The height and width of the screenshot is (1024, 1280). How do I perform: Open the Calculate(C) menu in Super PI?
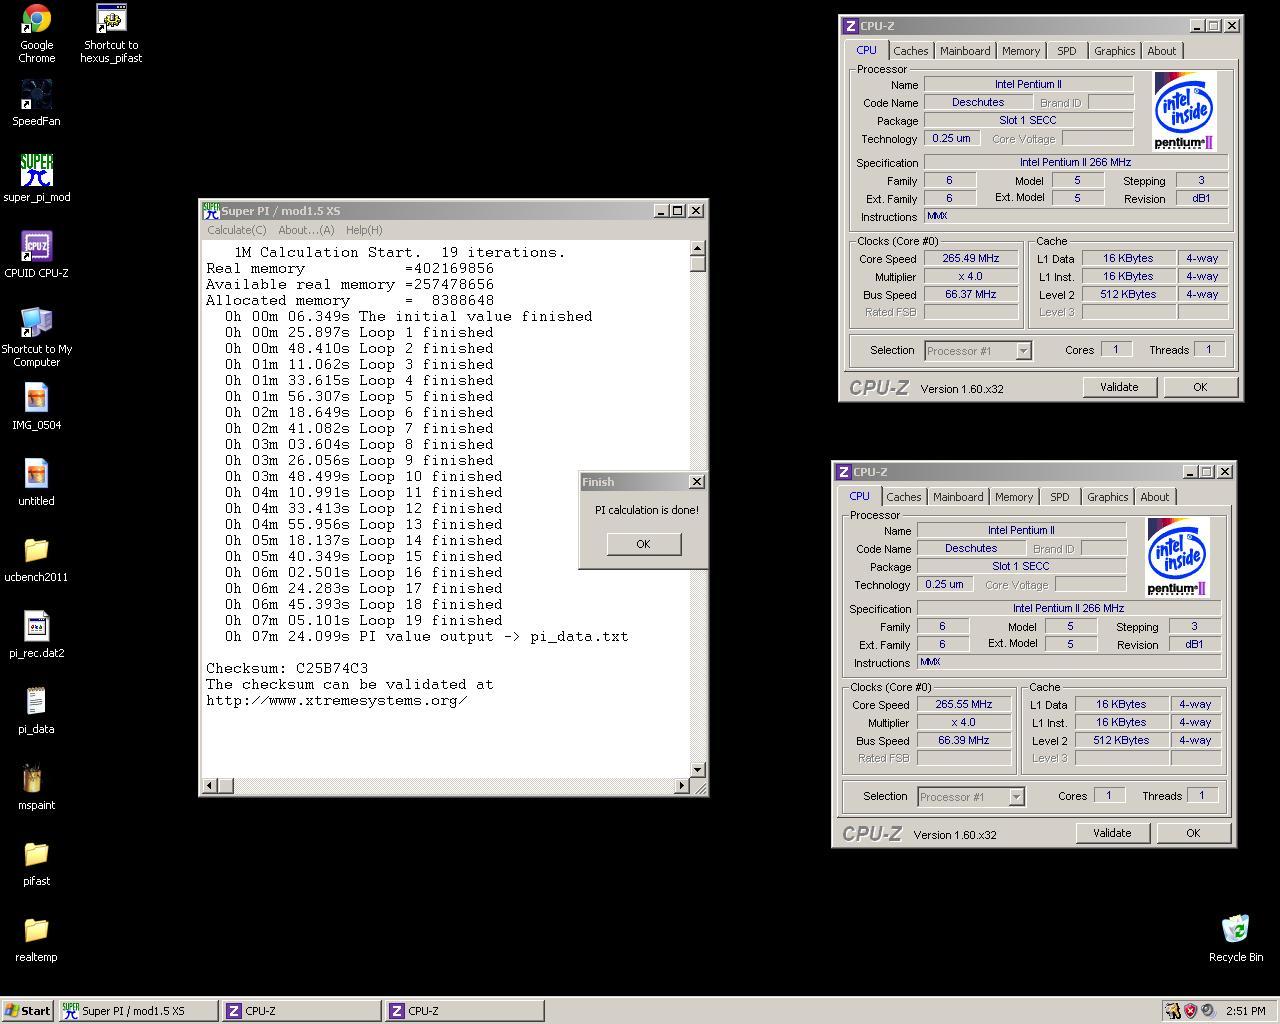(x=237, y=230)
